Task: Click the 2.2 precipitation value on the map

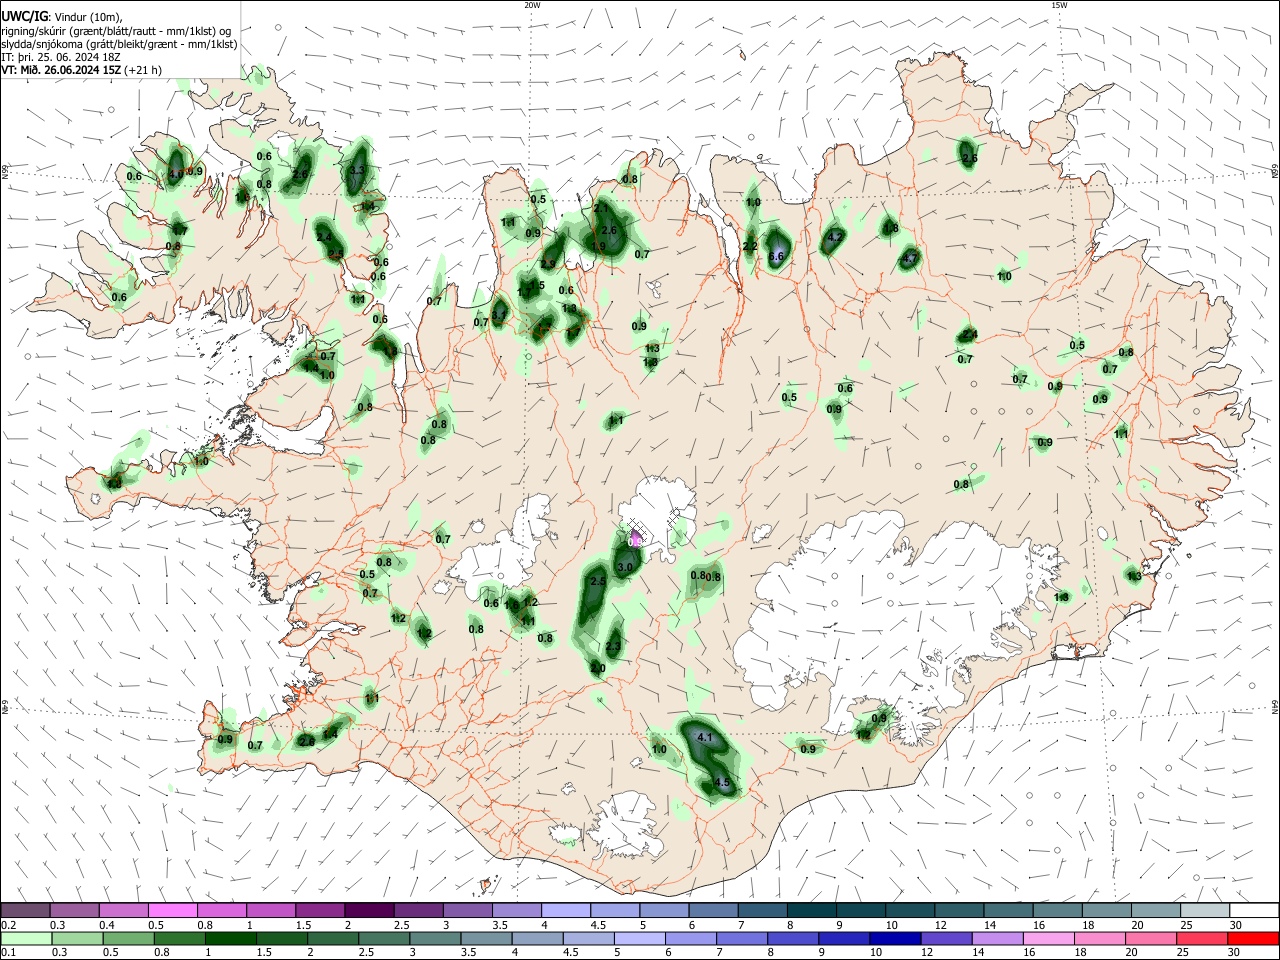Action: pos(750,246)
